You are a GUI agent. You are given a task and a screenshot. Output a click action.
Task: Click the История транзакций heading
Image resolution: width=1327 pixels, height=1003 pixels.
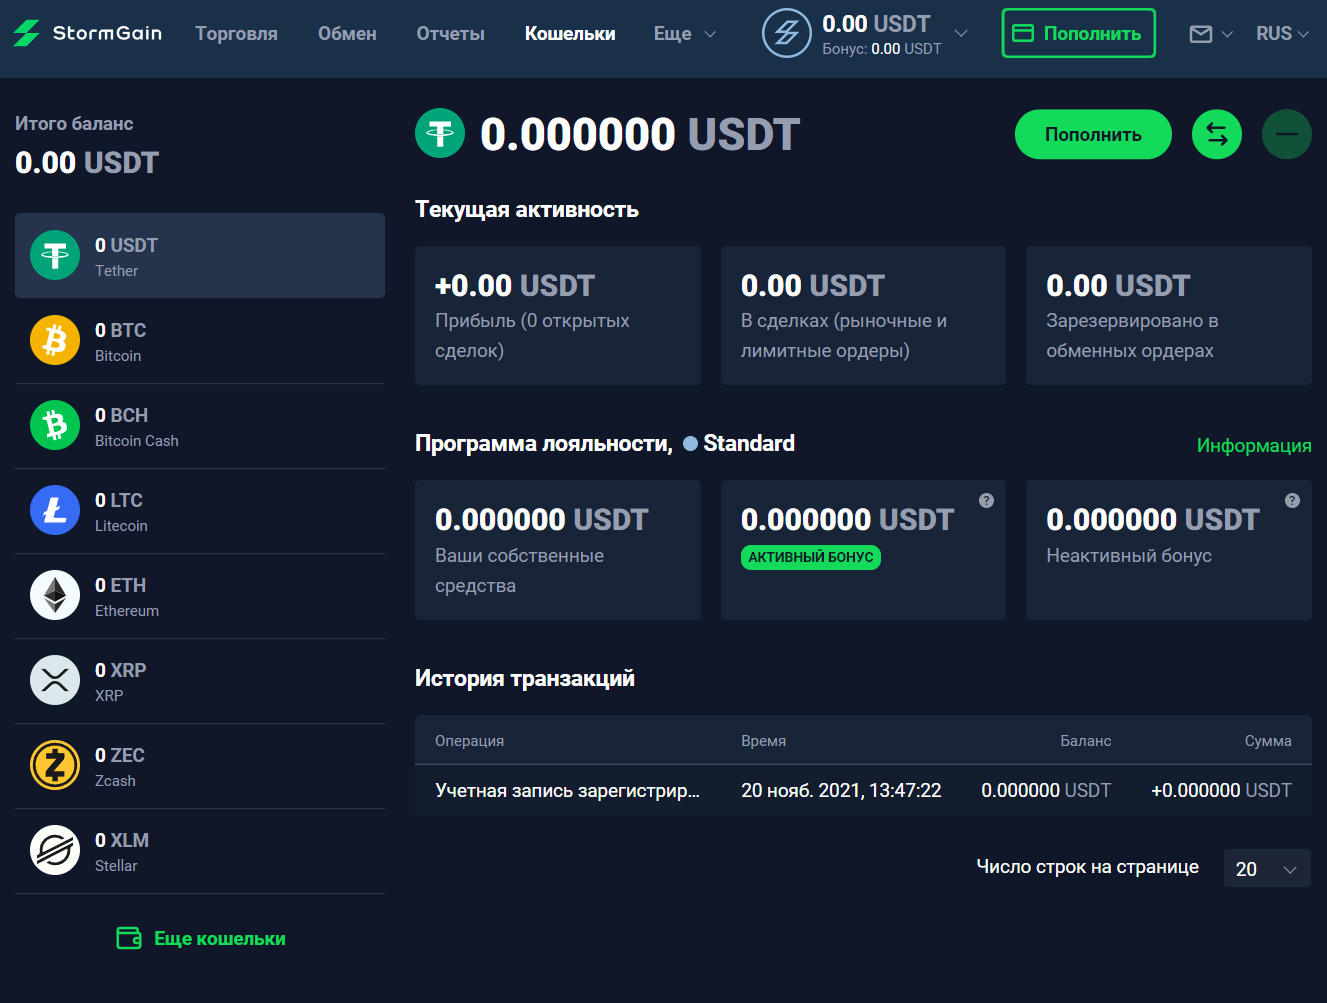525,678
